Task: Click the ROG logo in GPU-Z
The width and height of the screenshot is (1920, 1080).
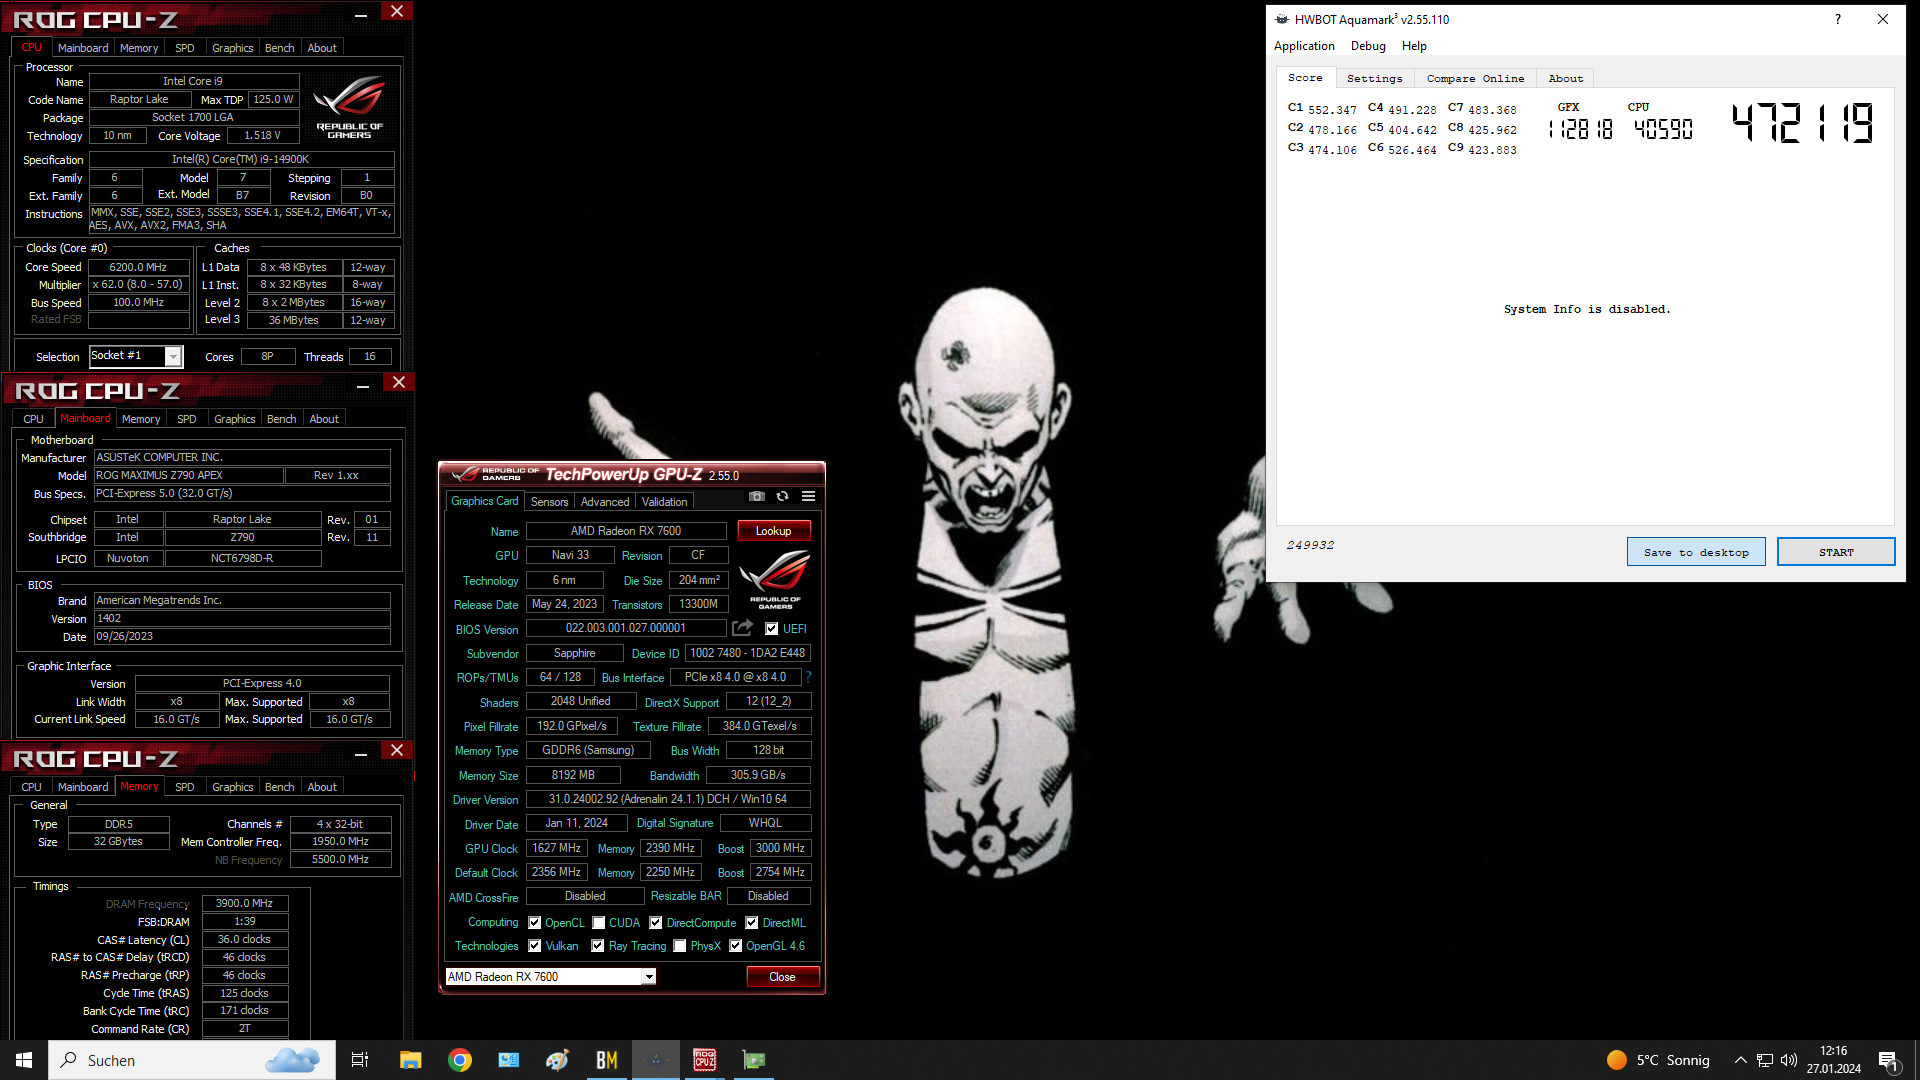Action: tap(774, 579)
